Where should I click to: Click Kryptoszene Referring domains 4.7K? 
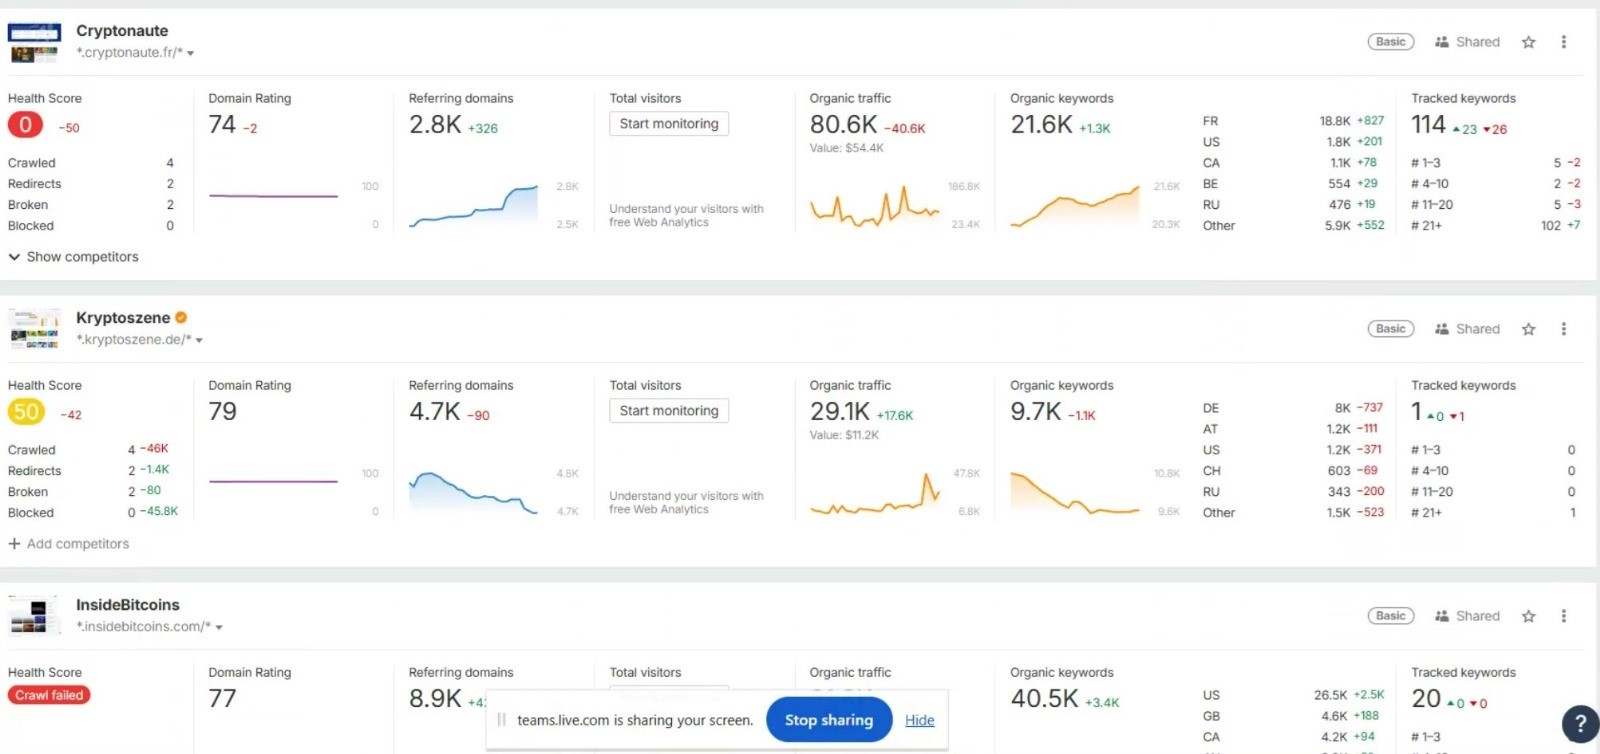(x=435, y=411)
